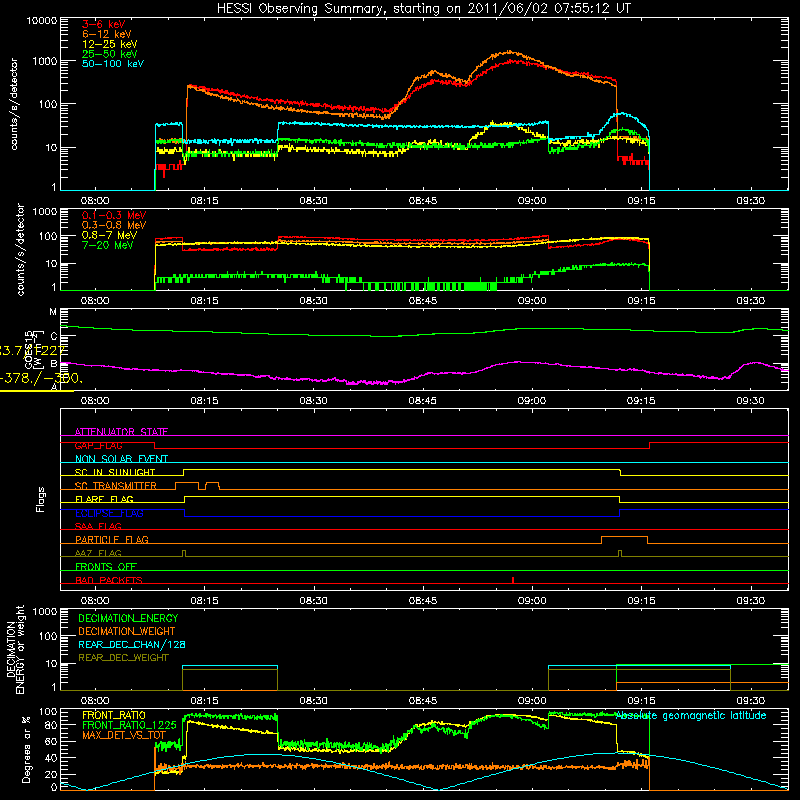The image size is (800, 800).
Task: Select the green 25-50 keV legend entry
Action: pos(110,54)
